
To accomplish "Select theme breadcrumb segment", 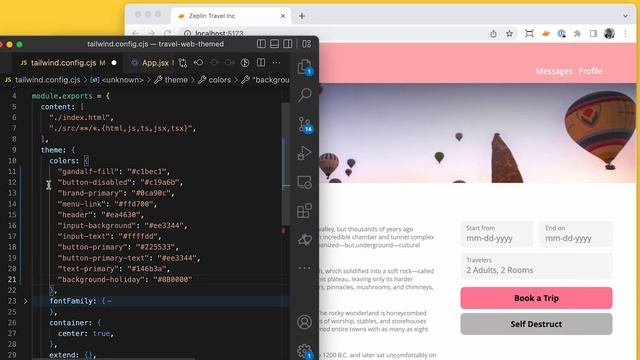I will click(x=171, y=80).
